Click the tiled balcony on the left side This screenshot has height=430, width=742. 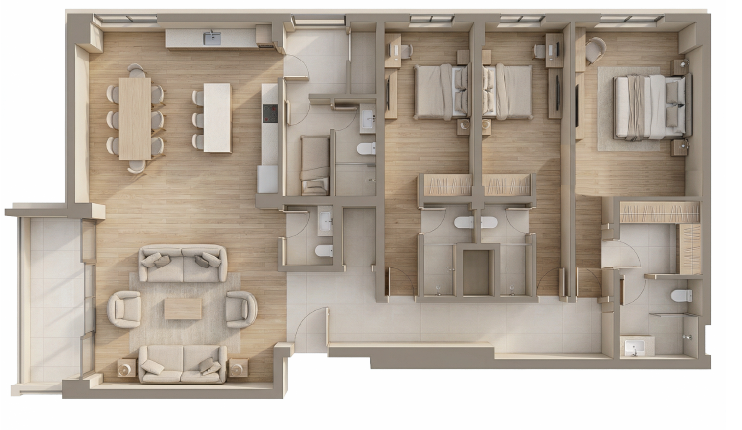point(50,299)
